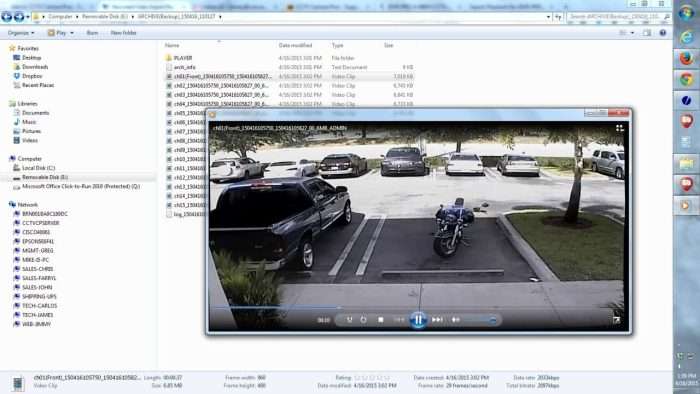700x394 pixels.
Task: Open Downloads in Favorites
Action: (35, 67)
